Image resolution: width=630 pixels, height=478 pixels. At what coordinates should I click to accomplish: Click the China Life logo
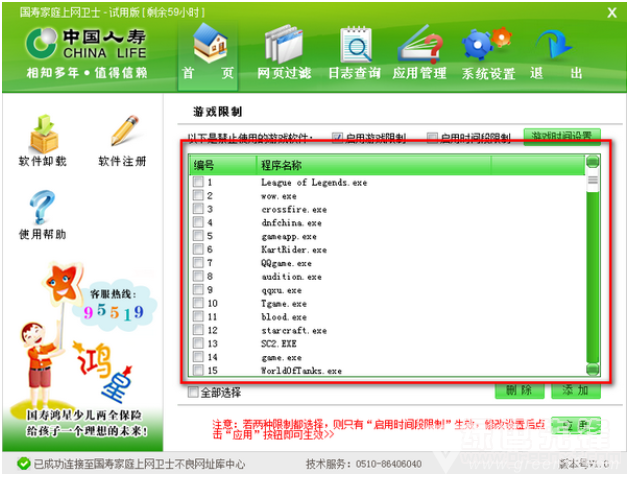tap(86, 43)
